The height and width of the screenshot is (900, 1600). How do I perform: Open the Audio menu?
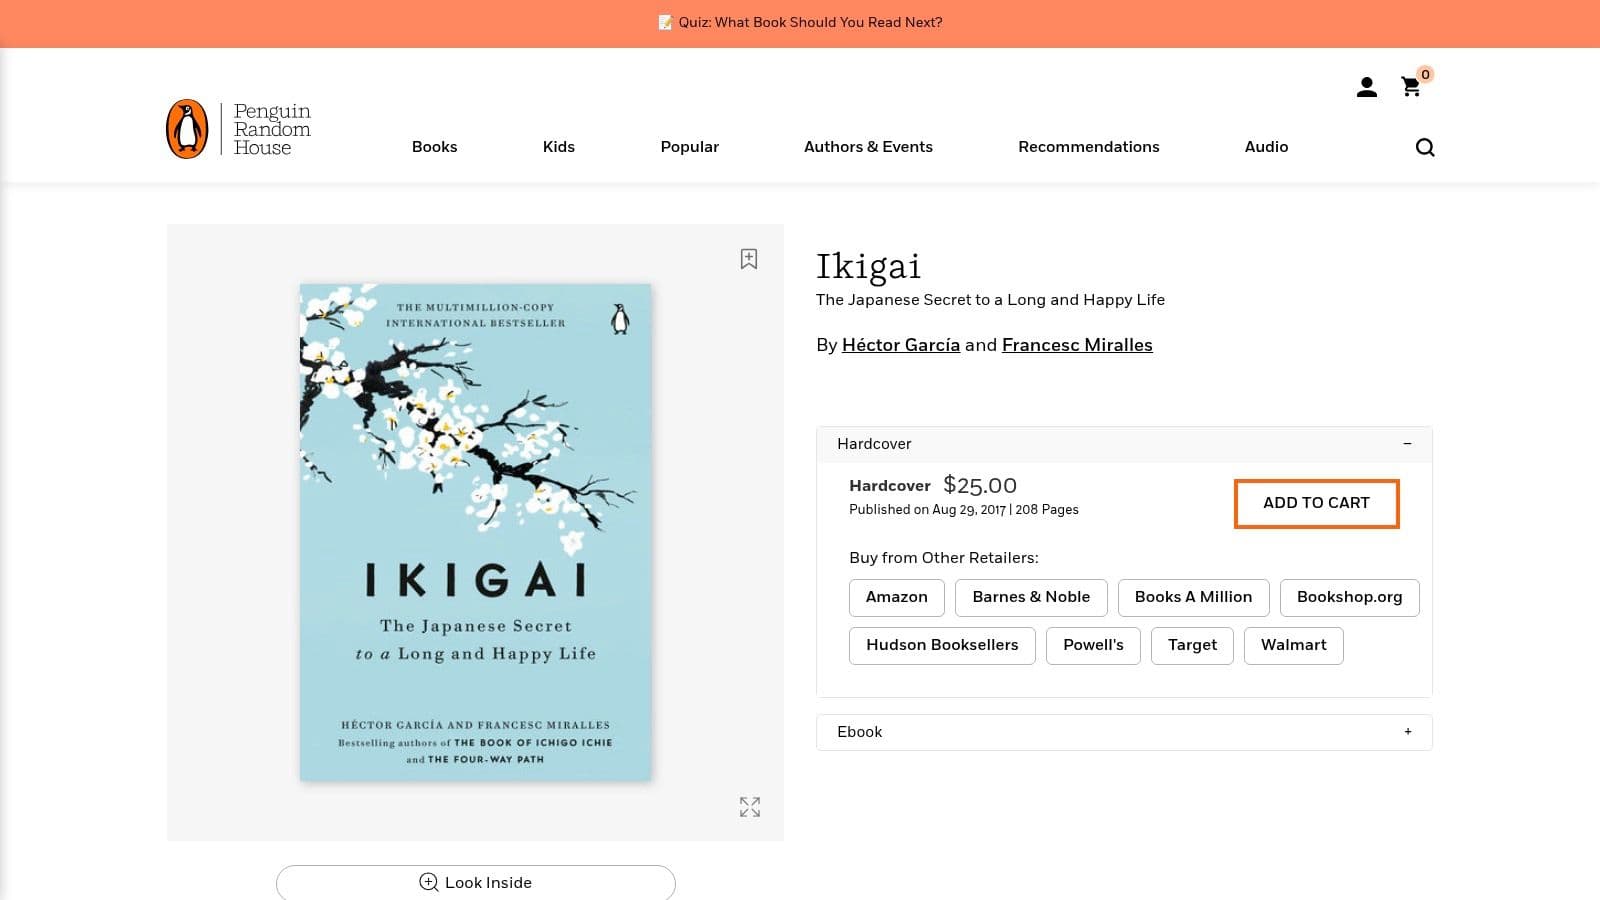point(1266,147)
